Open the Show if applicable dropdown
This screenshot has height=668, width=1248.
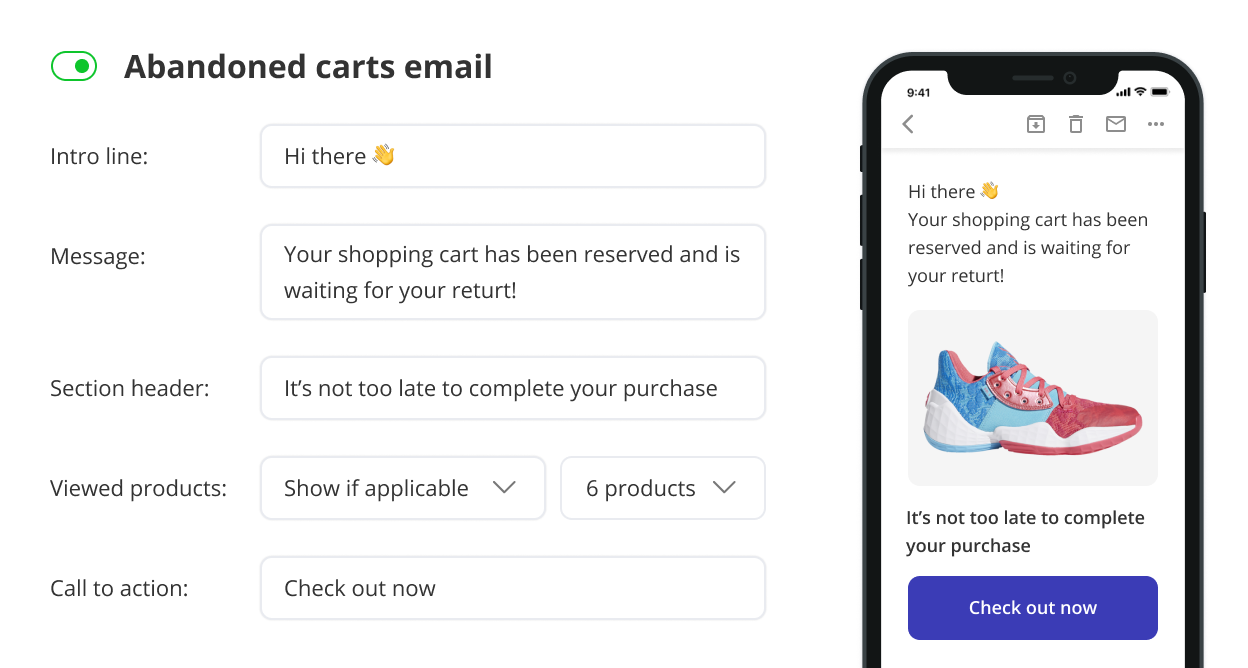click(403, 488)
